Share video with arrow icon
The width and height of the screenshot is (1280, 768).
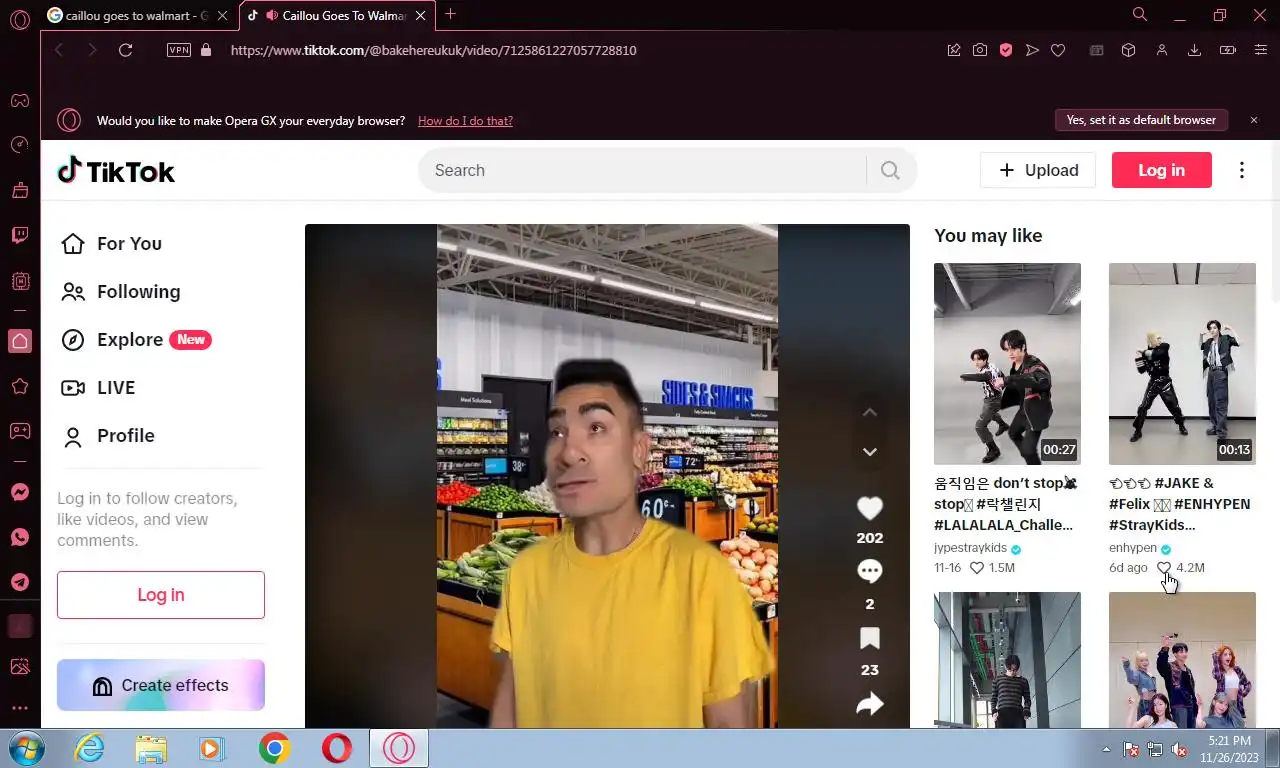[x=870, y=705]
